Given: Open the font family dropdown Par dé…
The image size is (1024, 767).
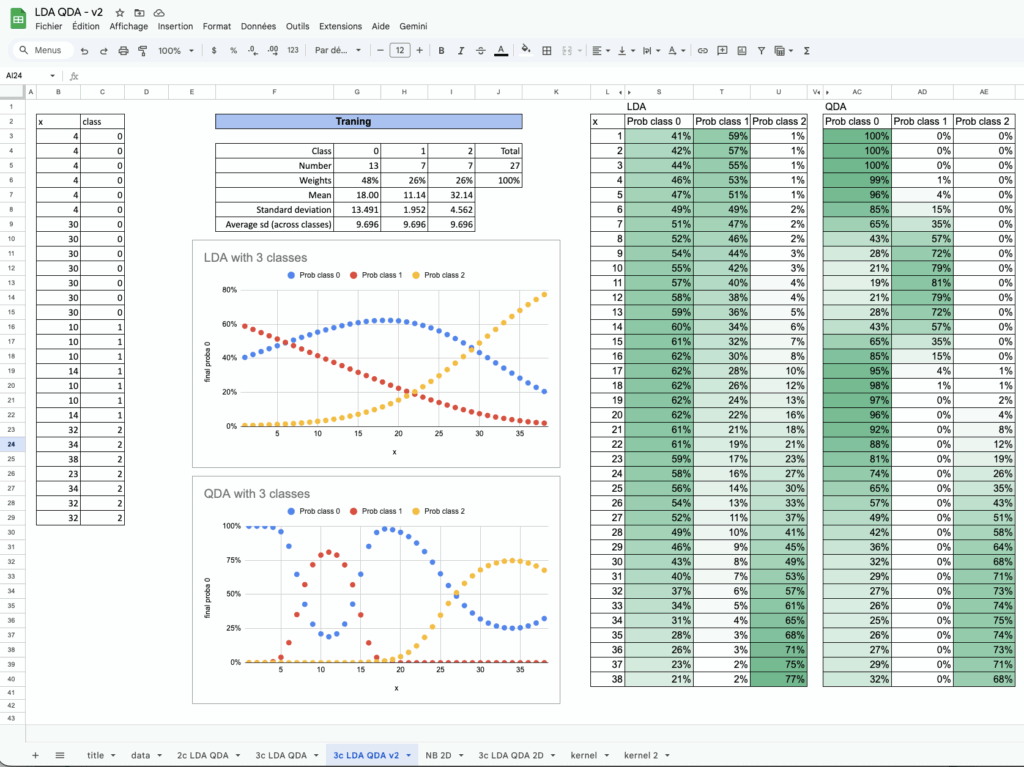Looking at the screenshot, I should coord(338,50).
